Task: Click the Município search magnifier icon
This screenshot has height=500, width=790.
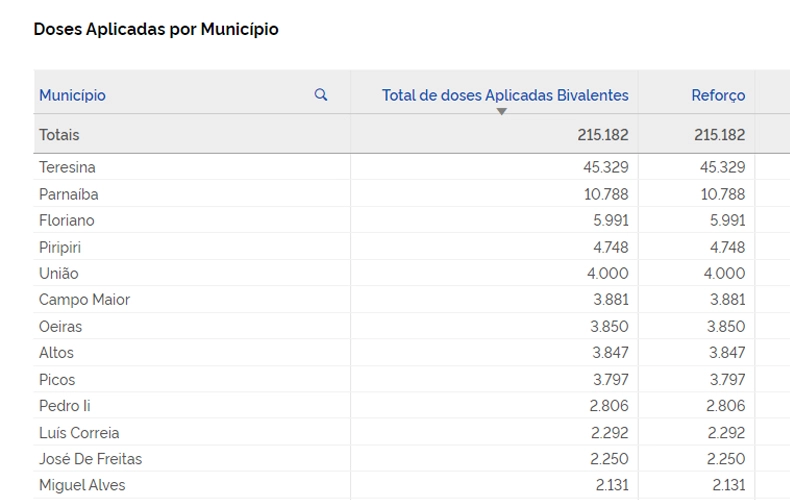Action: 321,94
